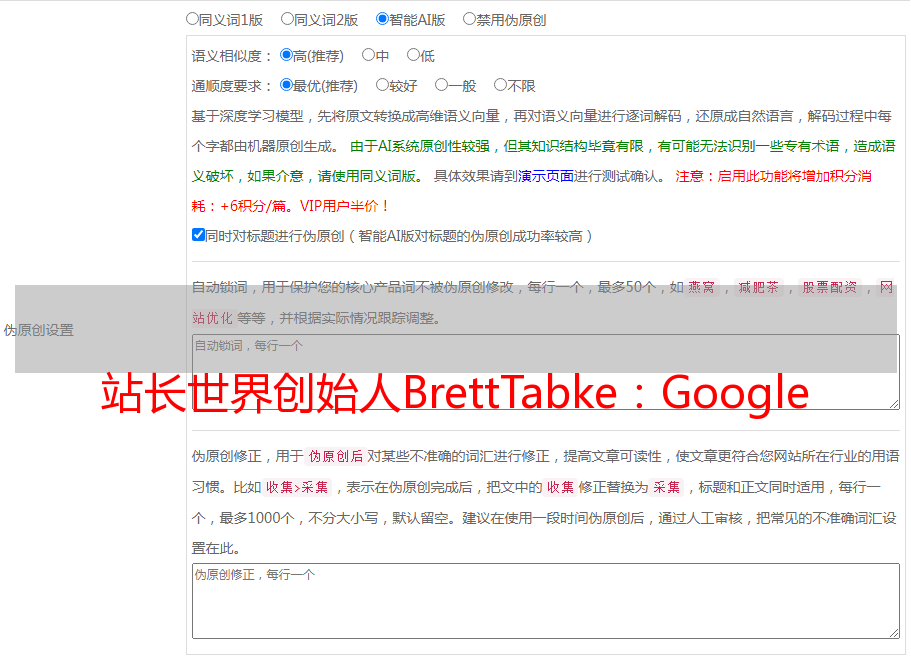Screen dimensions: 911x658
Task: Click the 自动锁词 textarea resize handle
Action: click(x=894, y=404)
